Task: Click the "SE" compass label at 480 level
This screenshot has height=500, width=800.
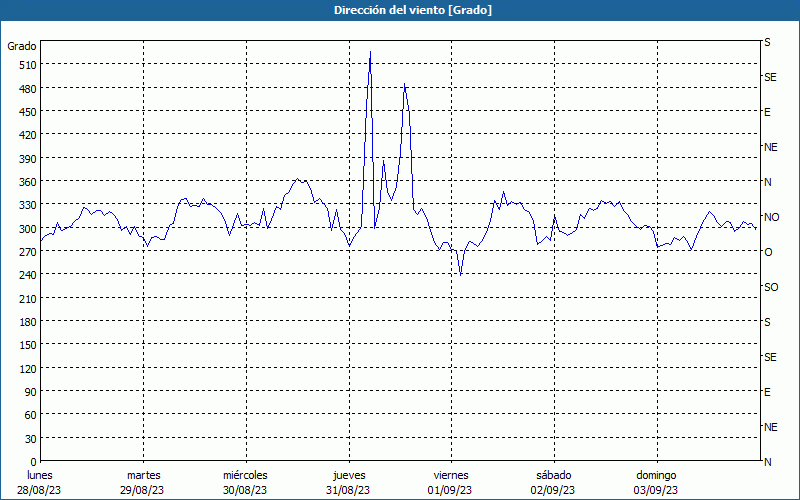Action: pos(770,77)
